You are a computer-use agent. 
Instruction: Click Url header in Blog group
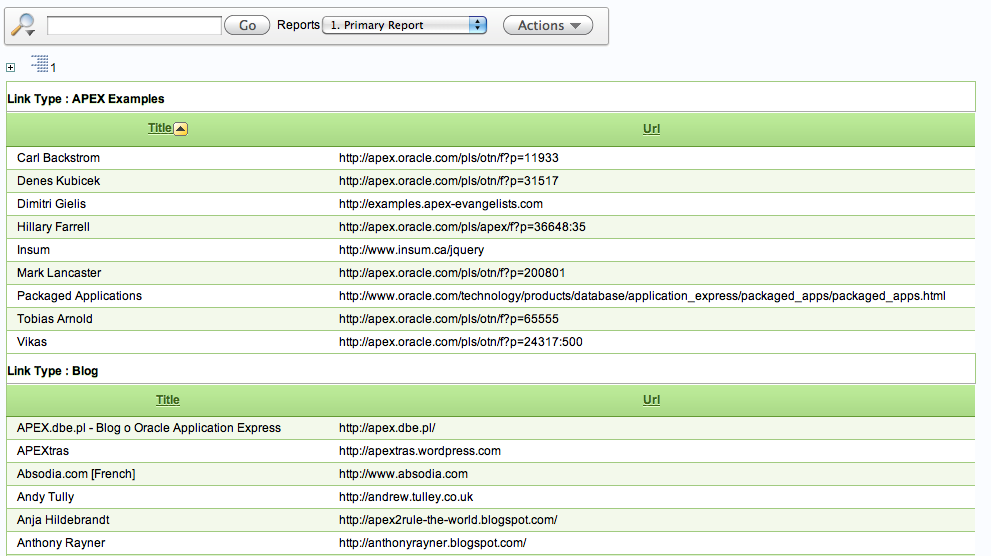point(651,399)
